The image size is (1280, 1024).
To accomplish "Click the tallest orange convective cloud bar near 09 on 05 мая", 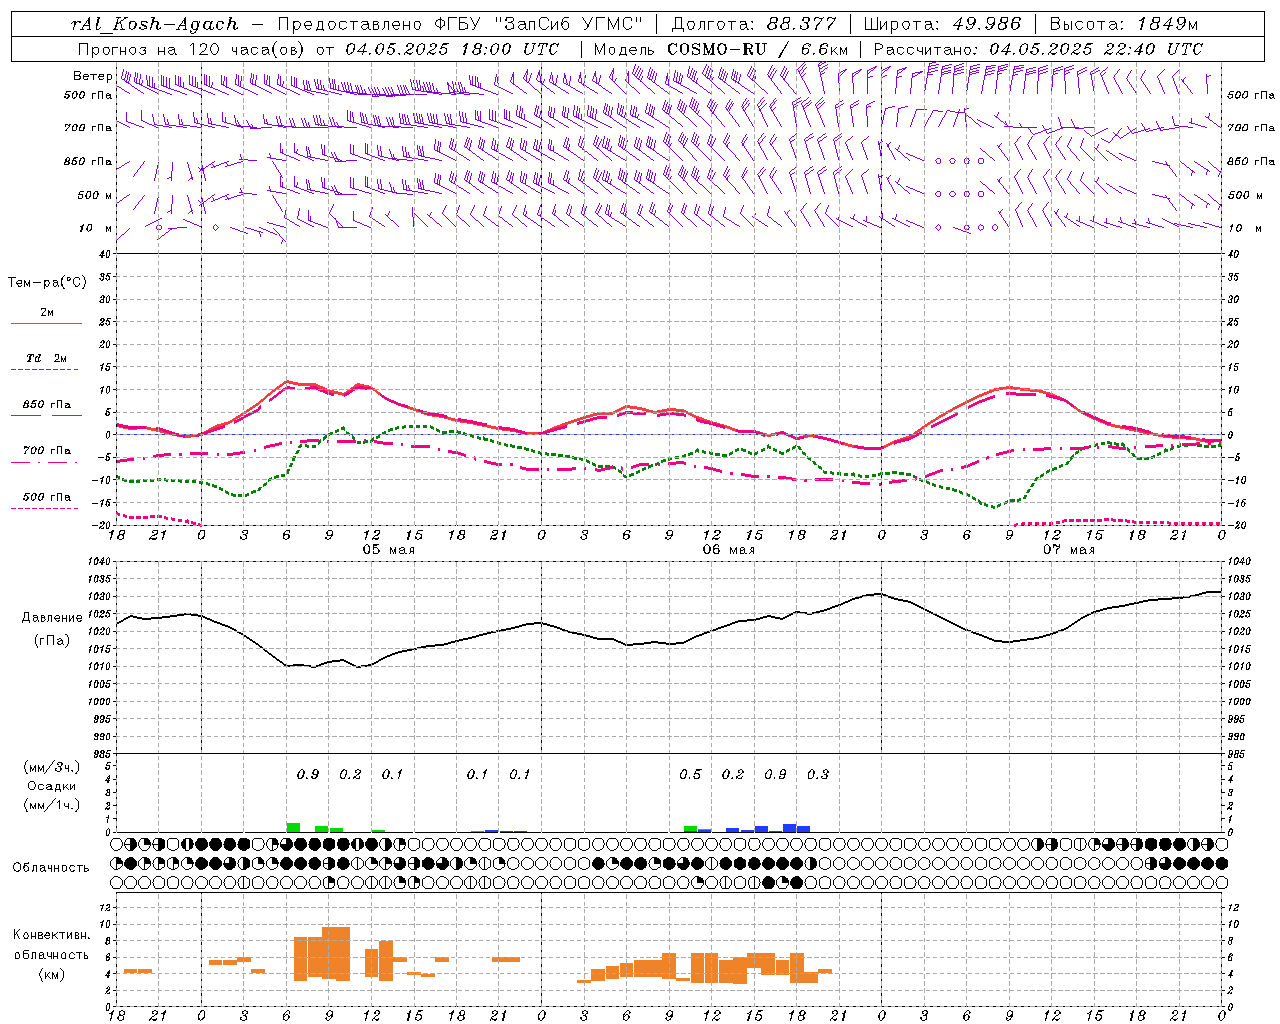I will (336, 954).
